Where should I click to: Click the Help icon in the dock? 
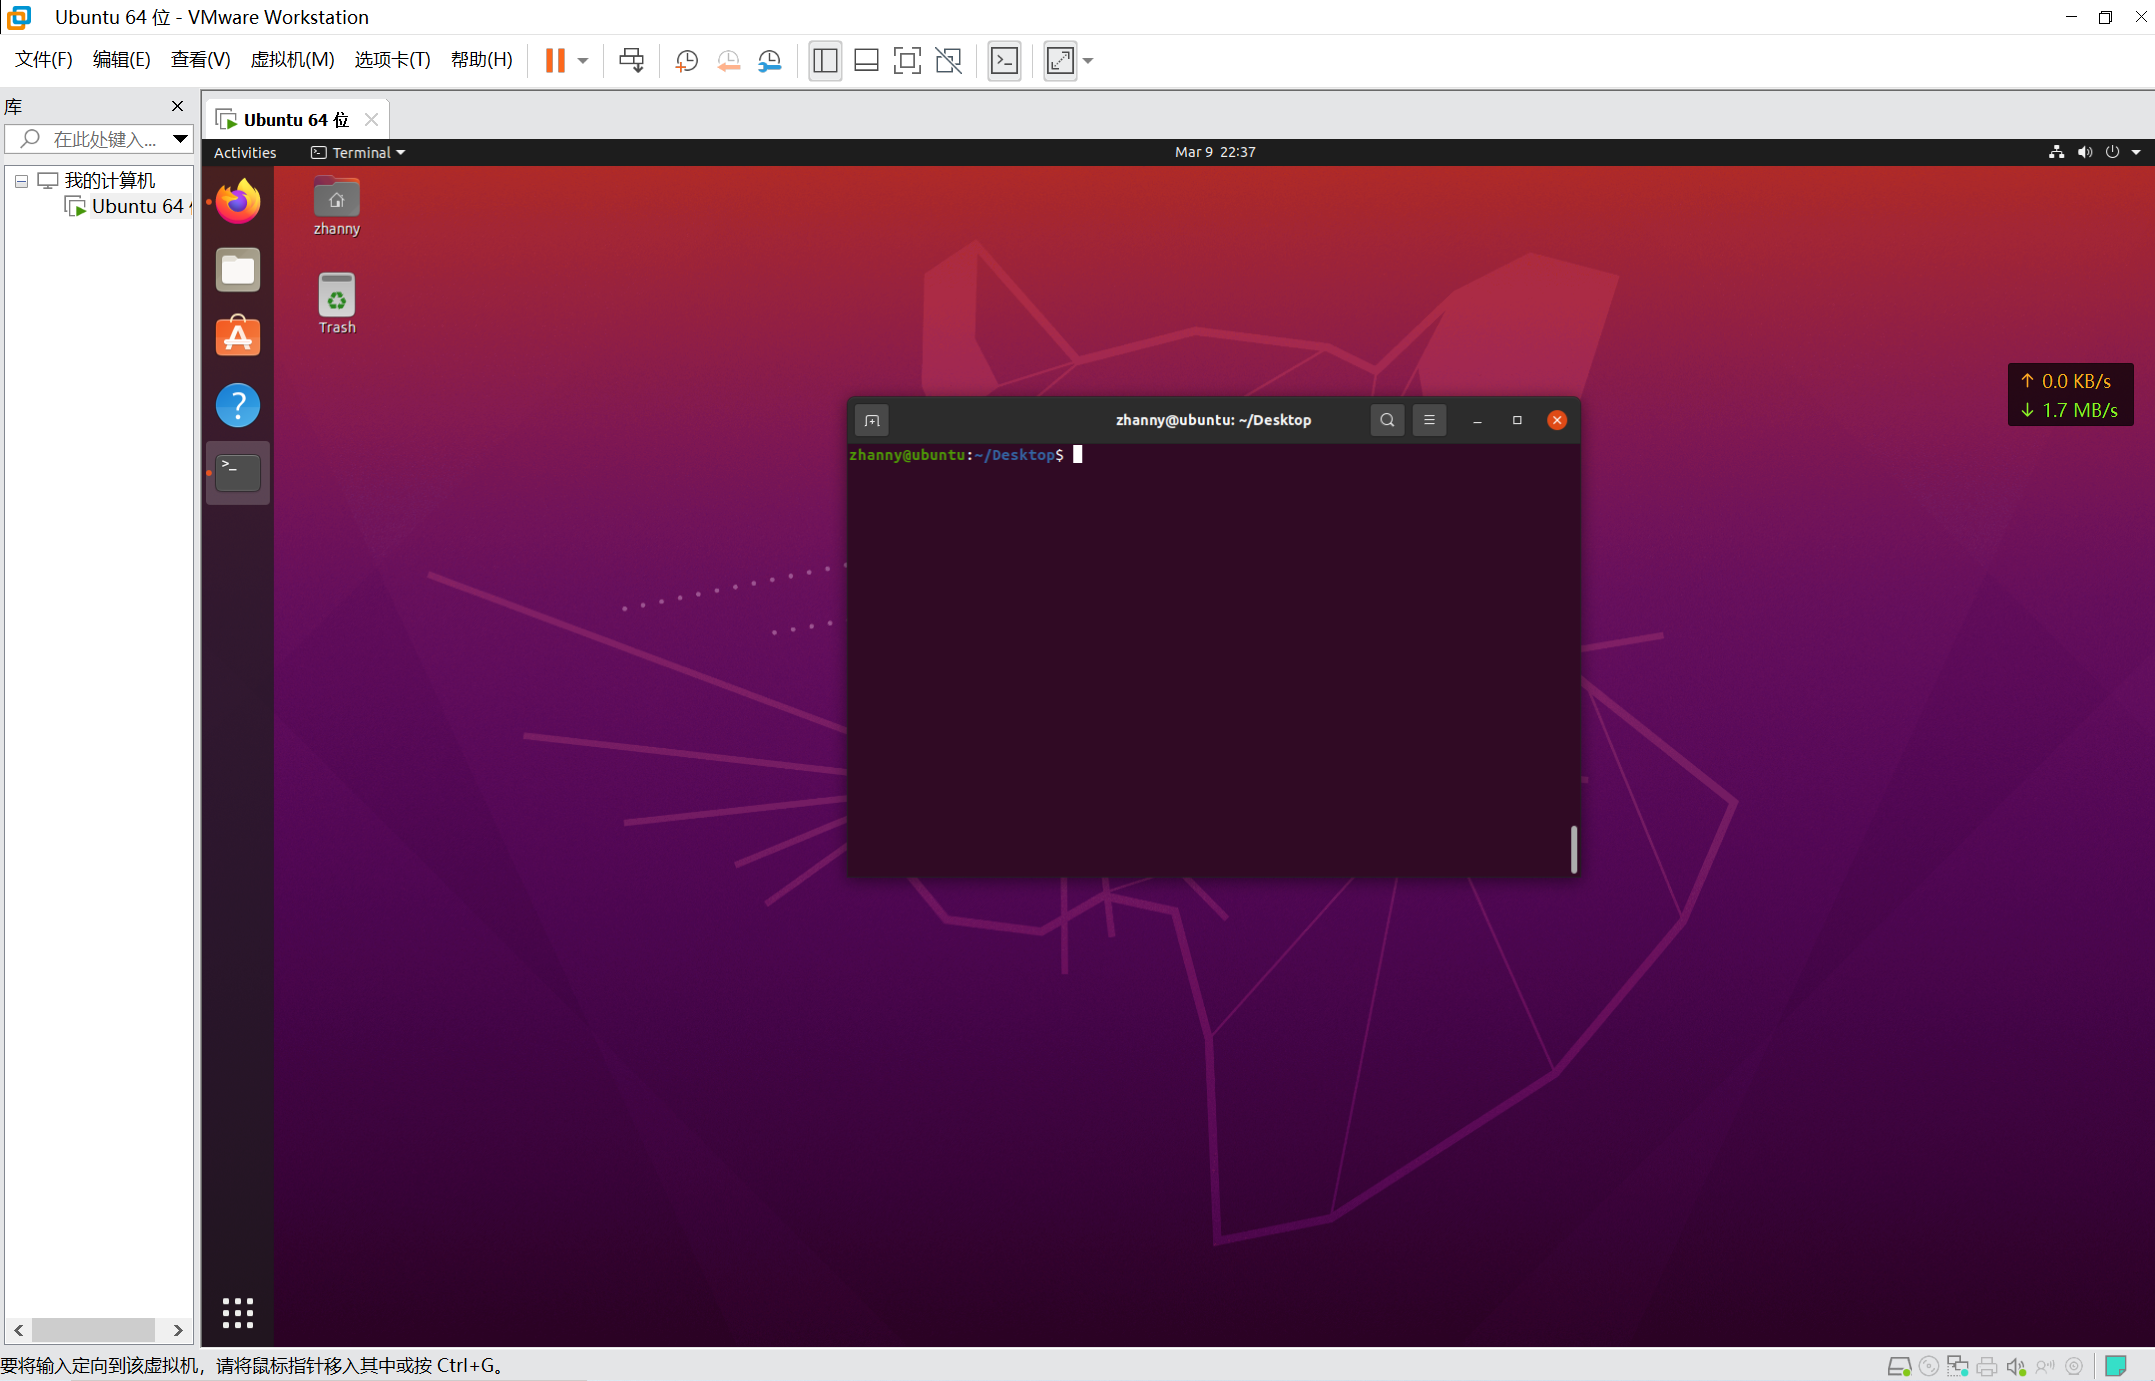(x=237, y=404)
